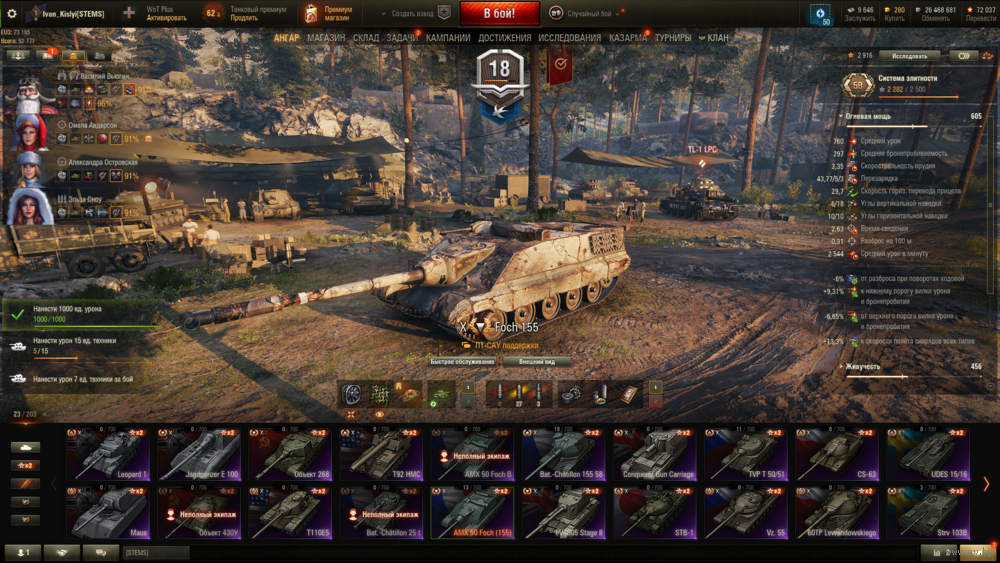Toggle the x2 bonus carousel filter
The height and width of the screenshot is (563, 1000).
coord(26,465)
